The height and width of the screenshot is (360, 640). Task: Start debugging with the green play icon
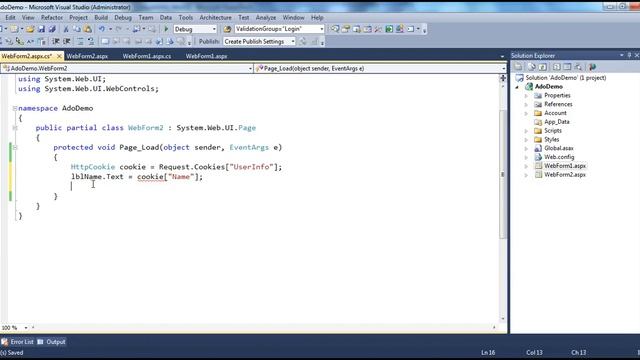point(166,29)
